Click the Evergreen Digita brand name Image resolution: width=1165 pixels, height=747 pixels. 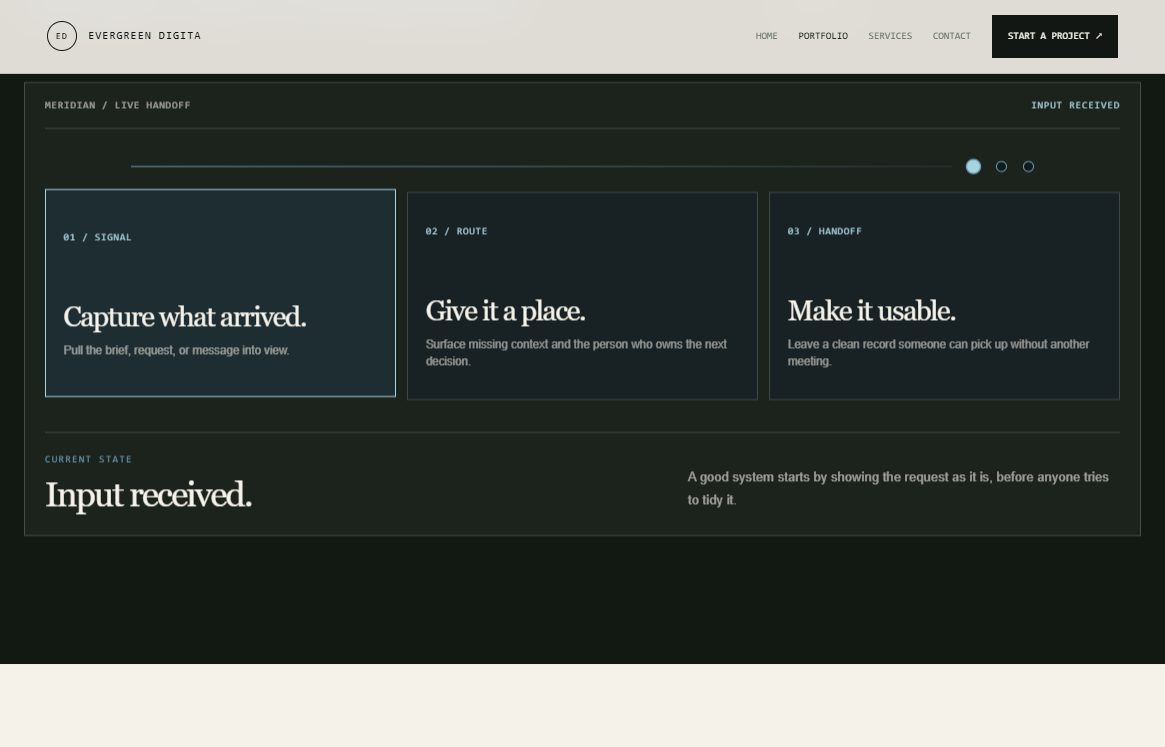pyautogui.click(x=144, y=36)
